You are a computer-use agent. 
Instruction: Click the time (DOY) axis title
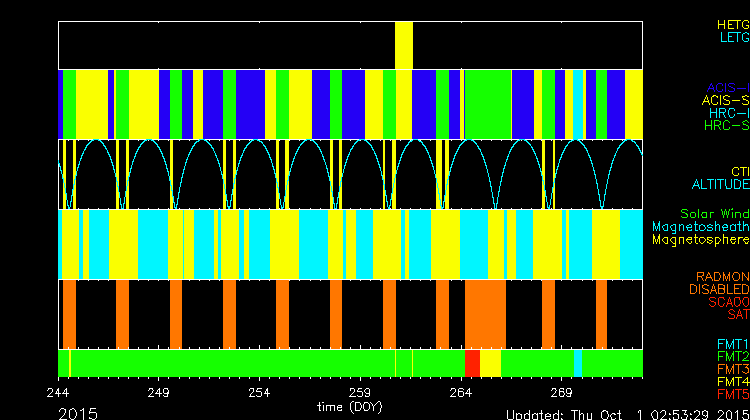point(350,407)
